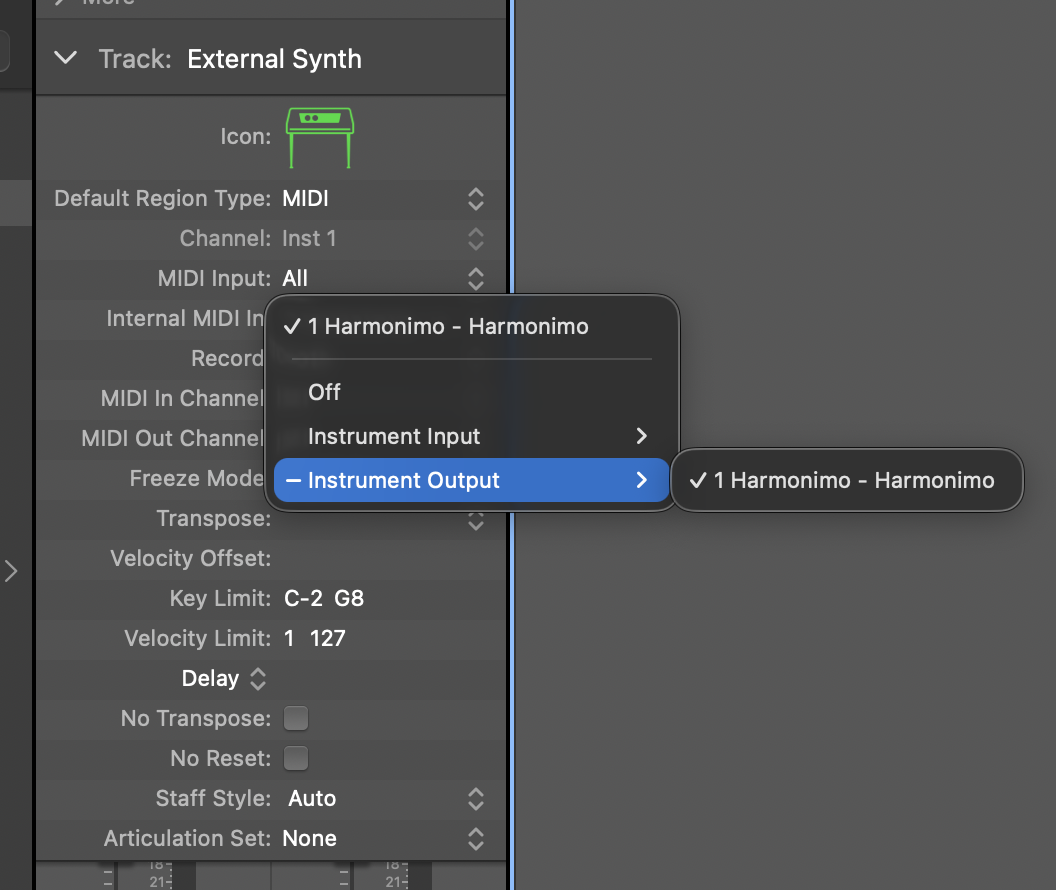Viewport: 1056px width, 890px height.
Task: Choose Off in the popup menu
Action: pyautogui.click(x=471, y=392)
